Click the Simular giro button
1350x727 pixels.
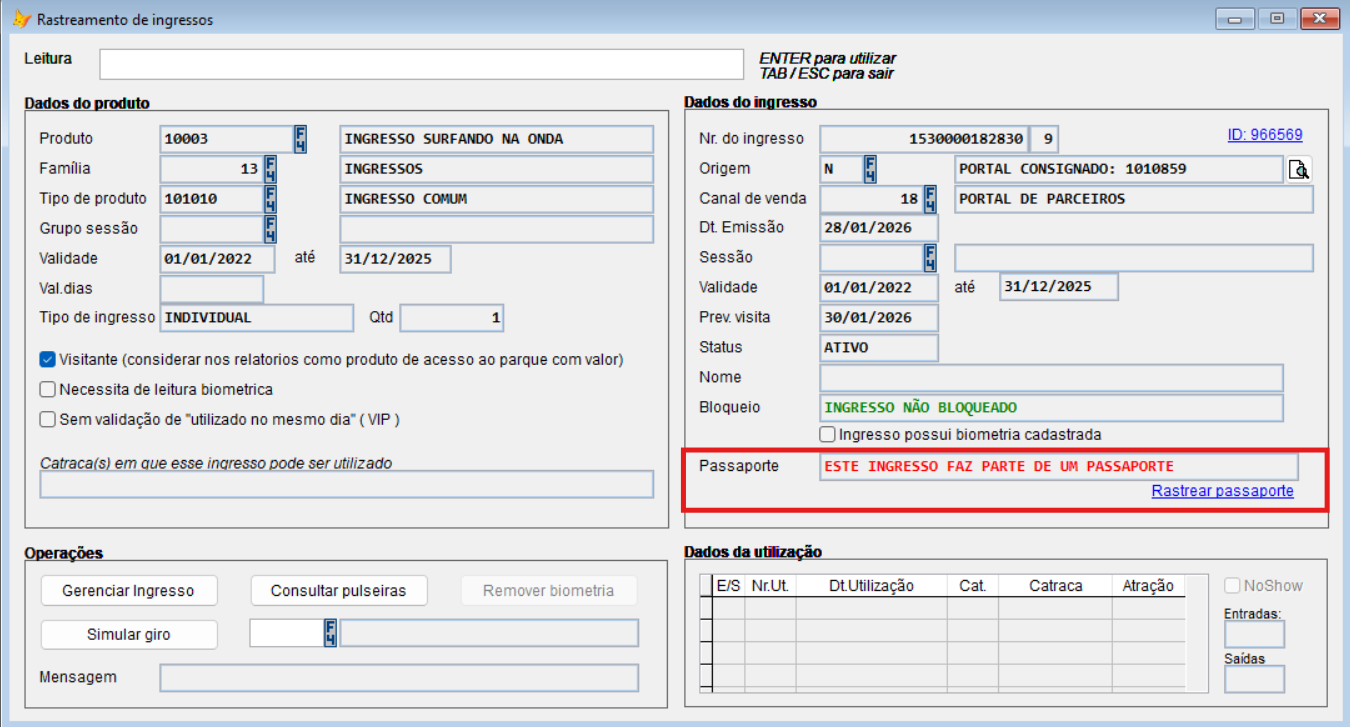[128, 635]
